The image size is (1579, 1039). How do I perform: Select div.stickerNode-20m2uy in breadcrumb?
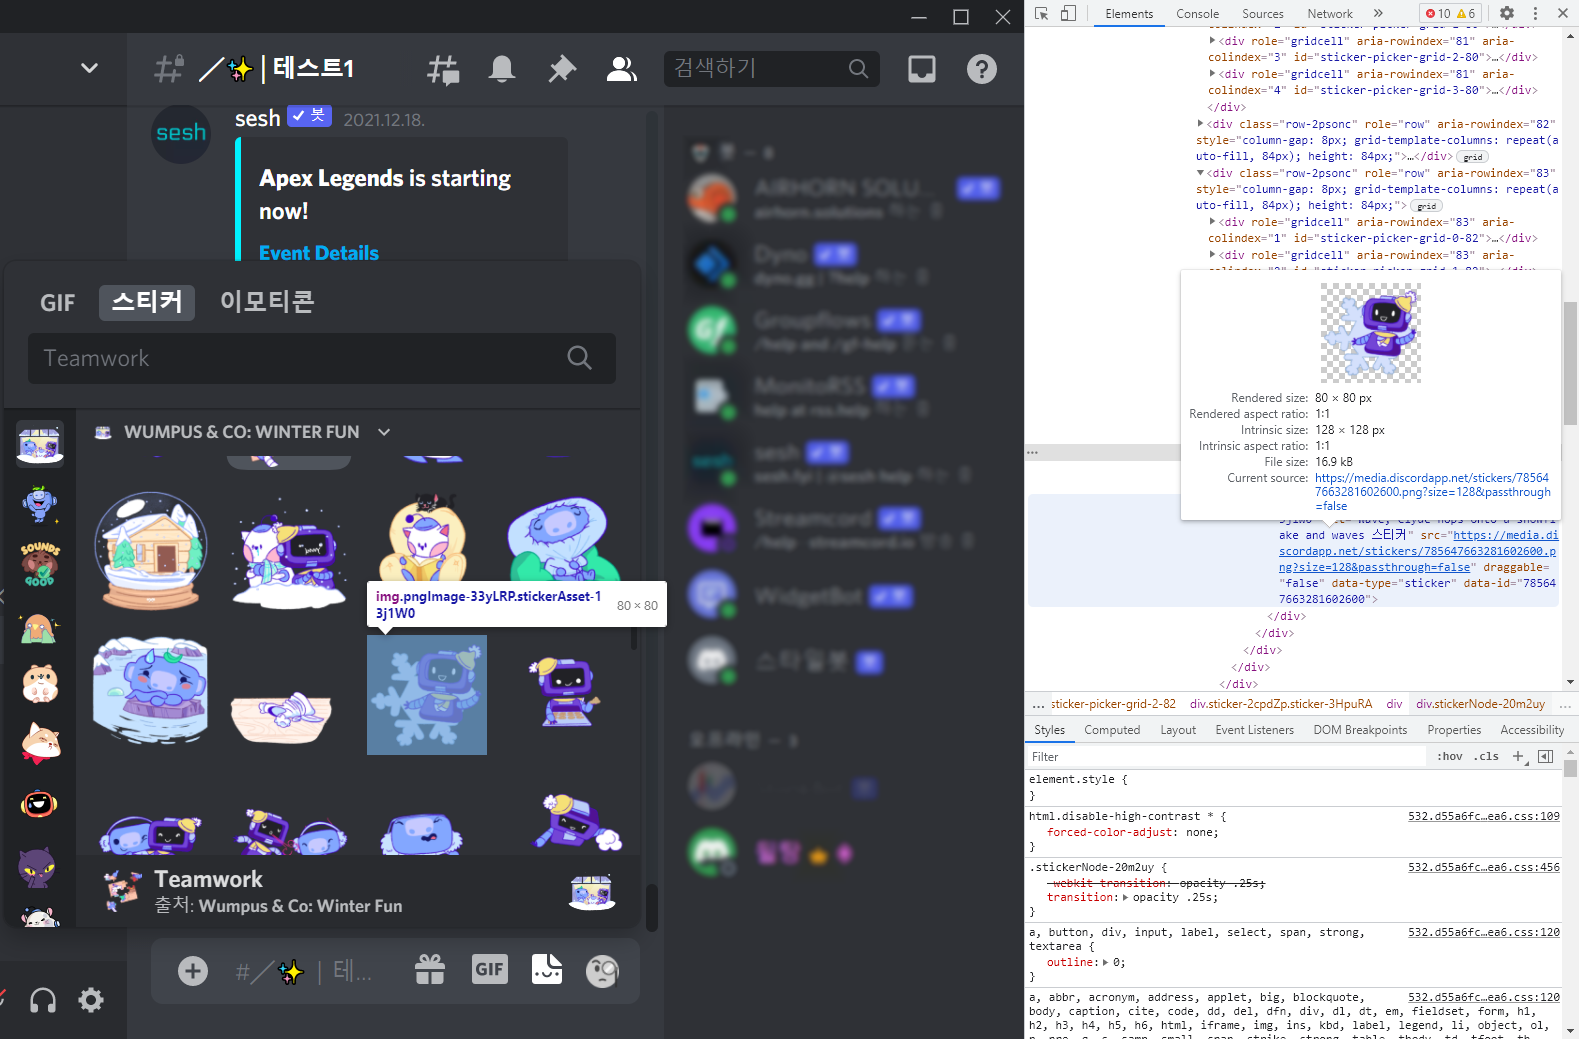coord(1480,704)
